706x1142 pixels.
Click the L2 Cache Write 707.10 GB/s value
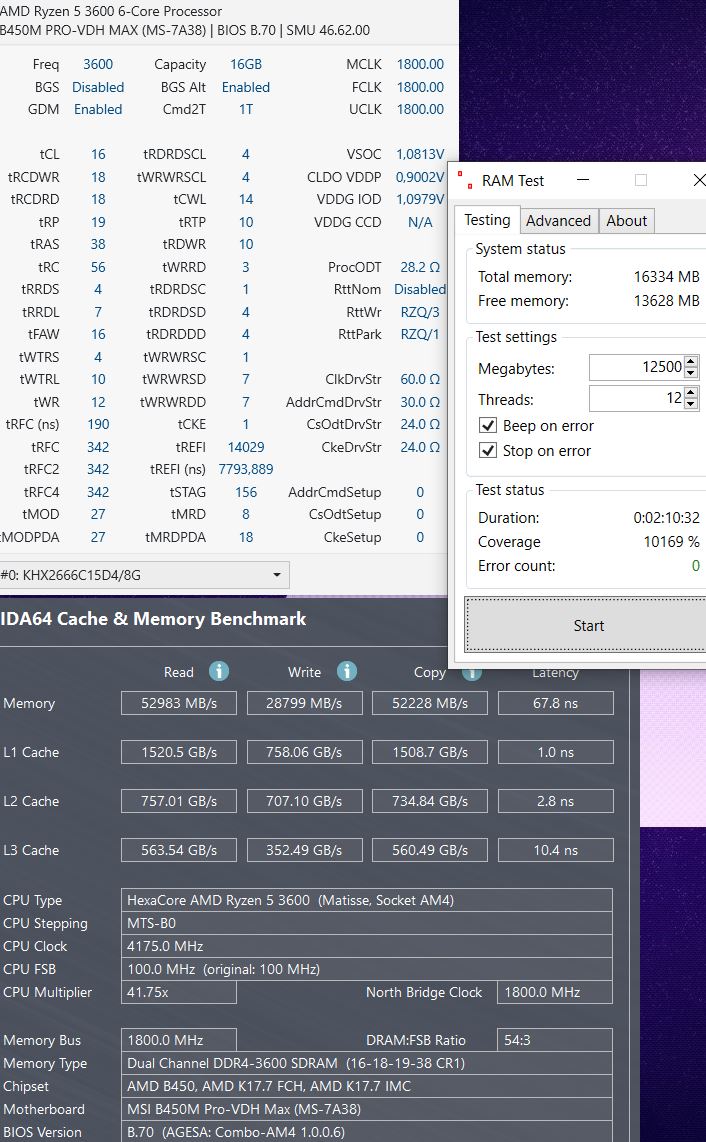point(305,801)
